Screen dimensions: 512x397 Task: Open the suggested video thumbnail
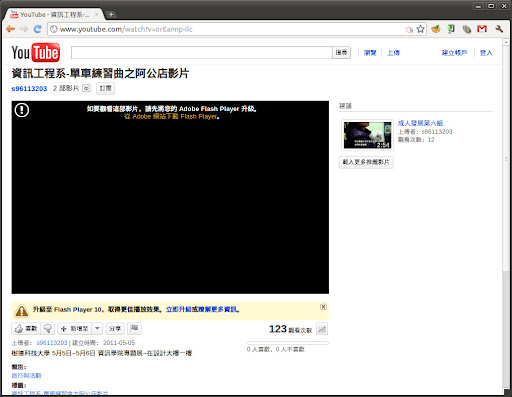click(367, 135)
